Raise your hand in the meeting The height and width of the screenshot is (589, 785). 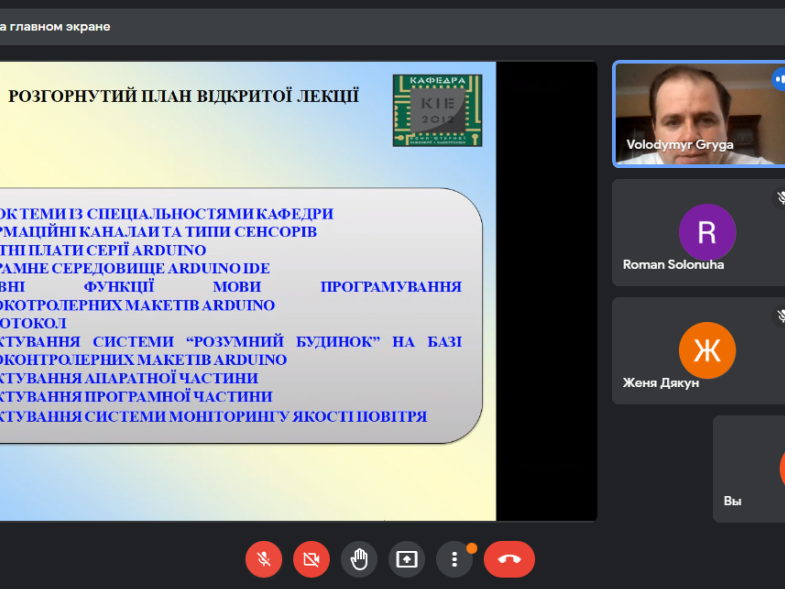coord(359,559)
